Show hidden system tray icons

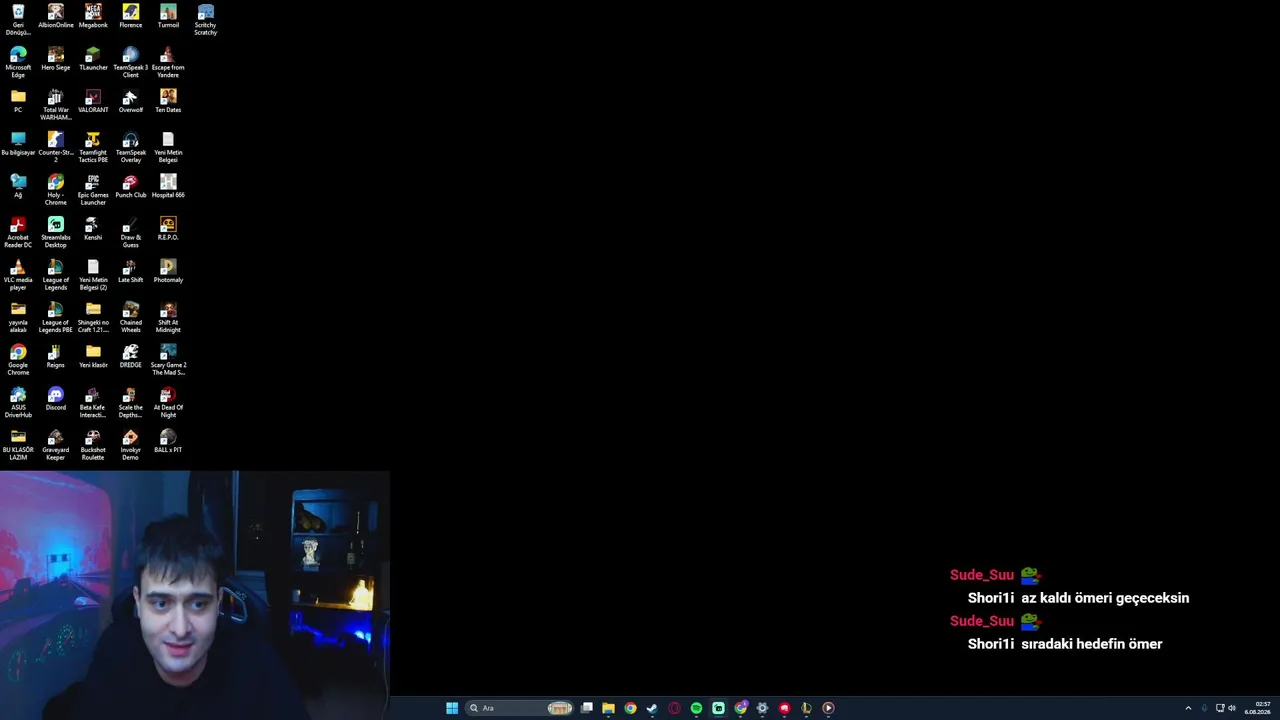pyautogui.click(x=1188, y=708)
